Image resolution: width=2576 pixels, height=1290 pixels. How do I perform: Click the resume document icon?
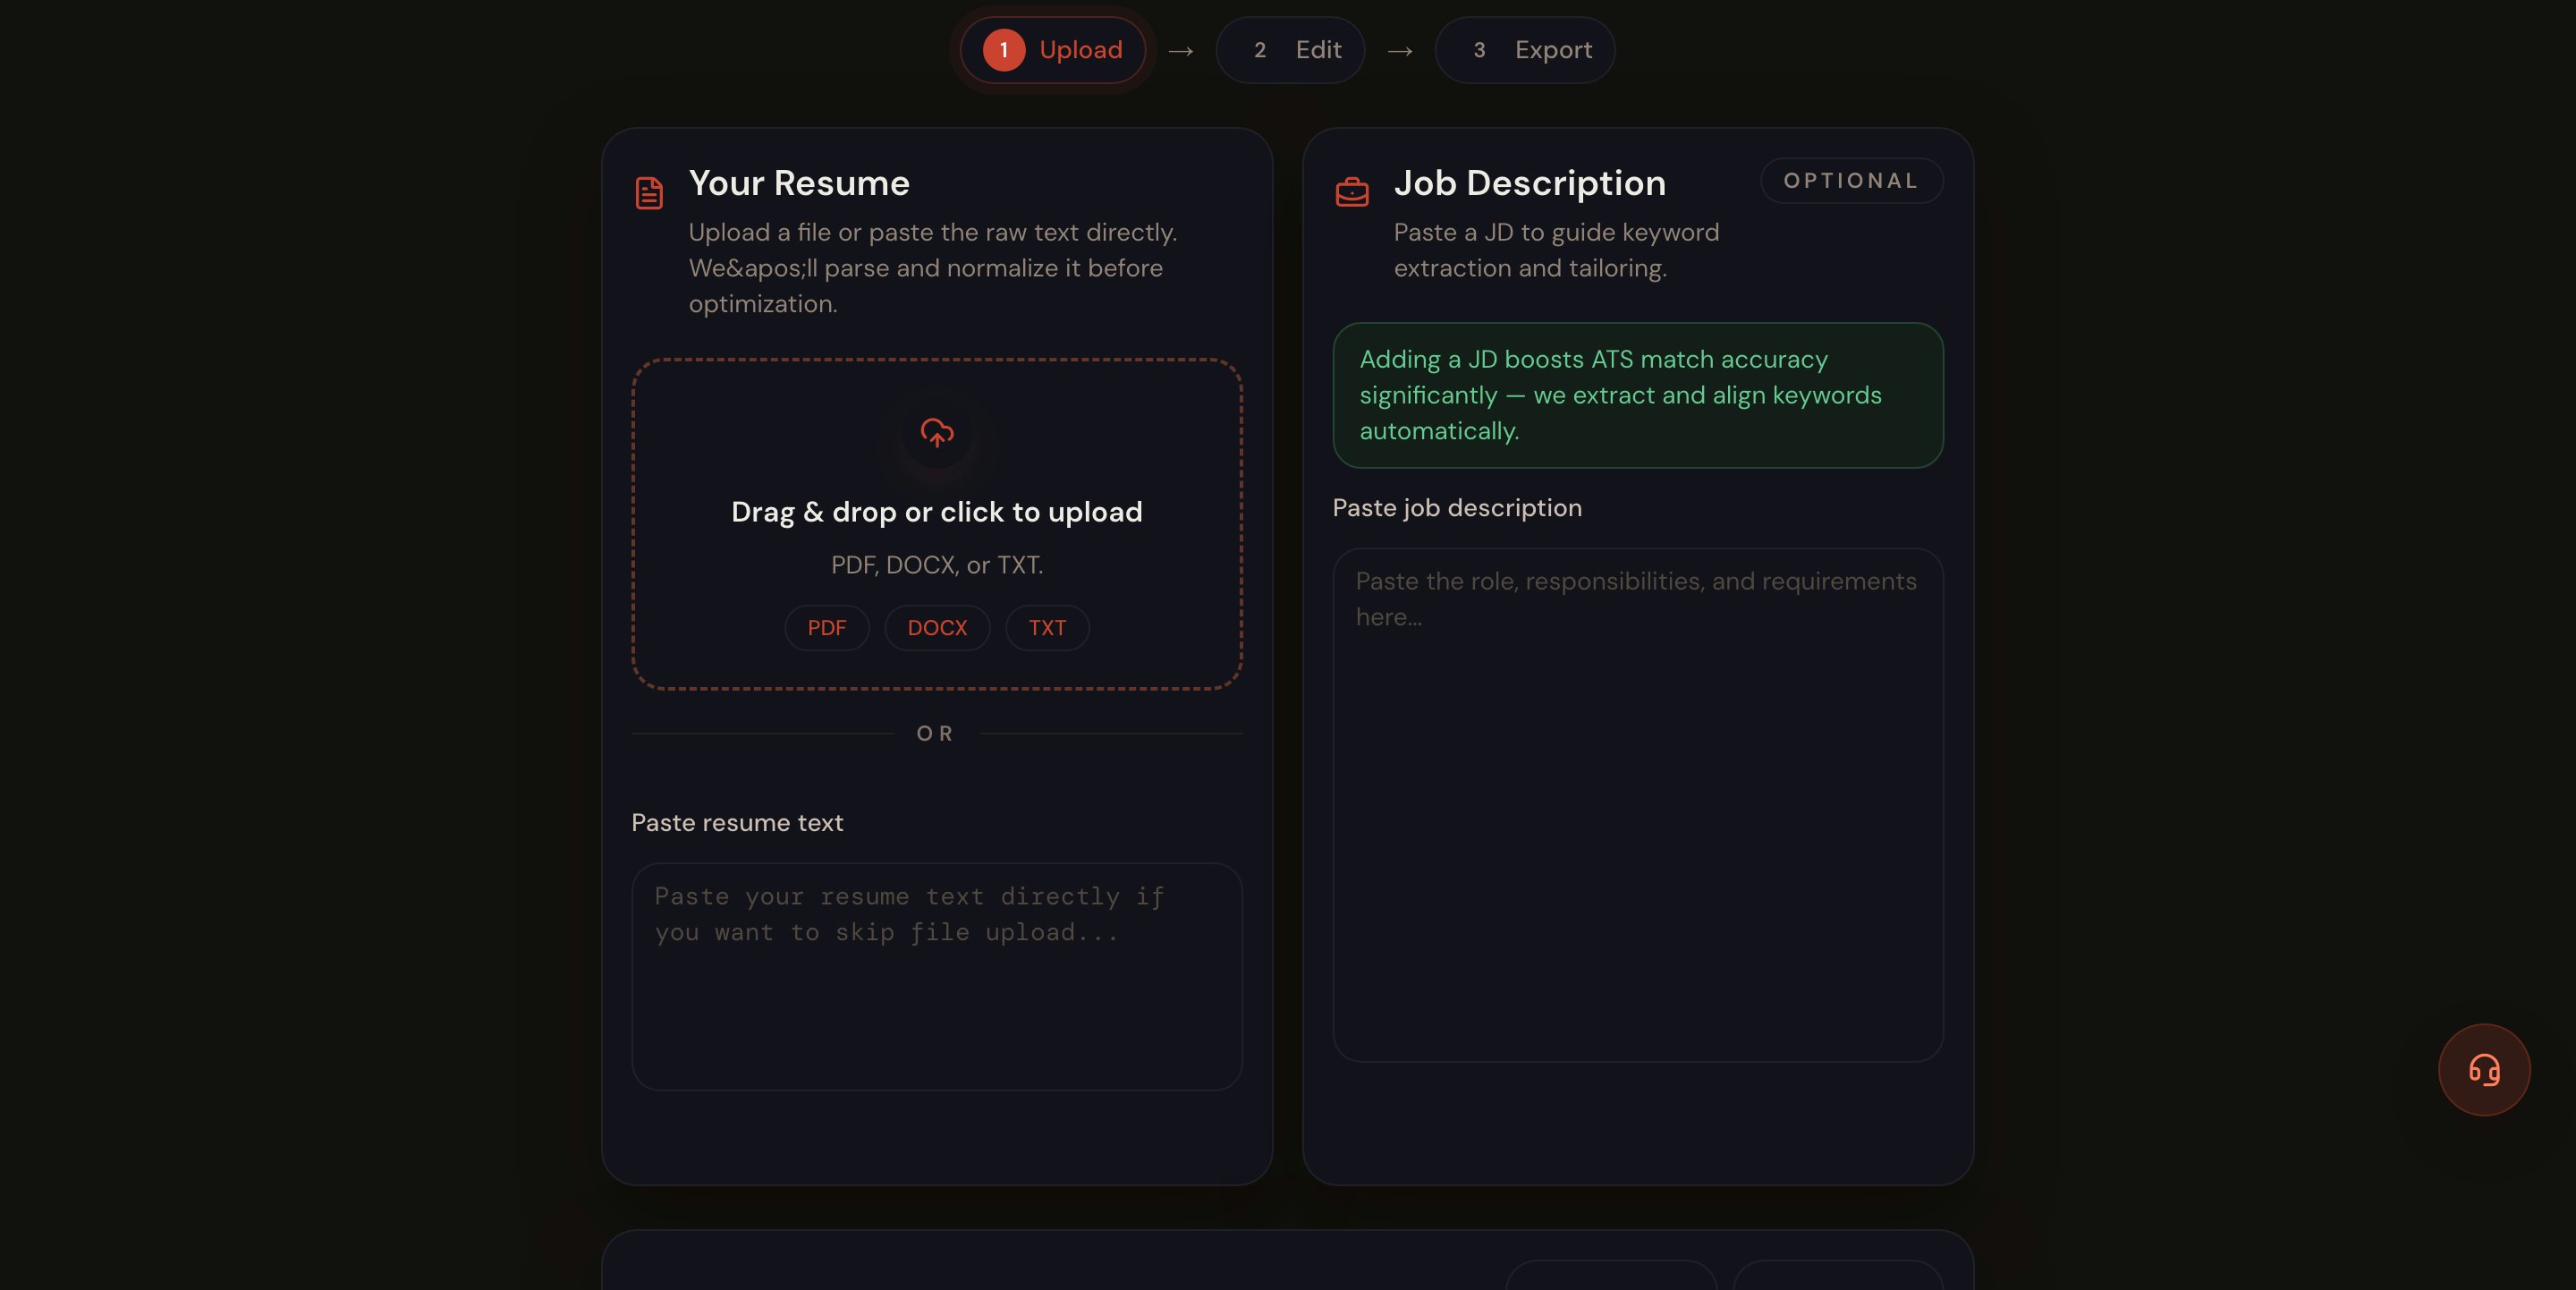(649, 193)
